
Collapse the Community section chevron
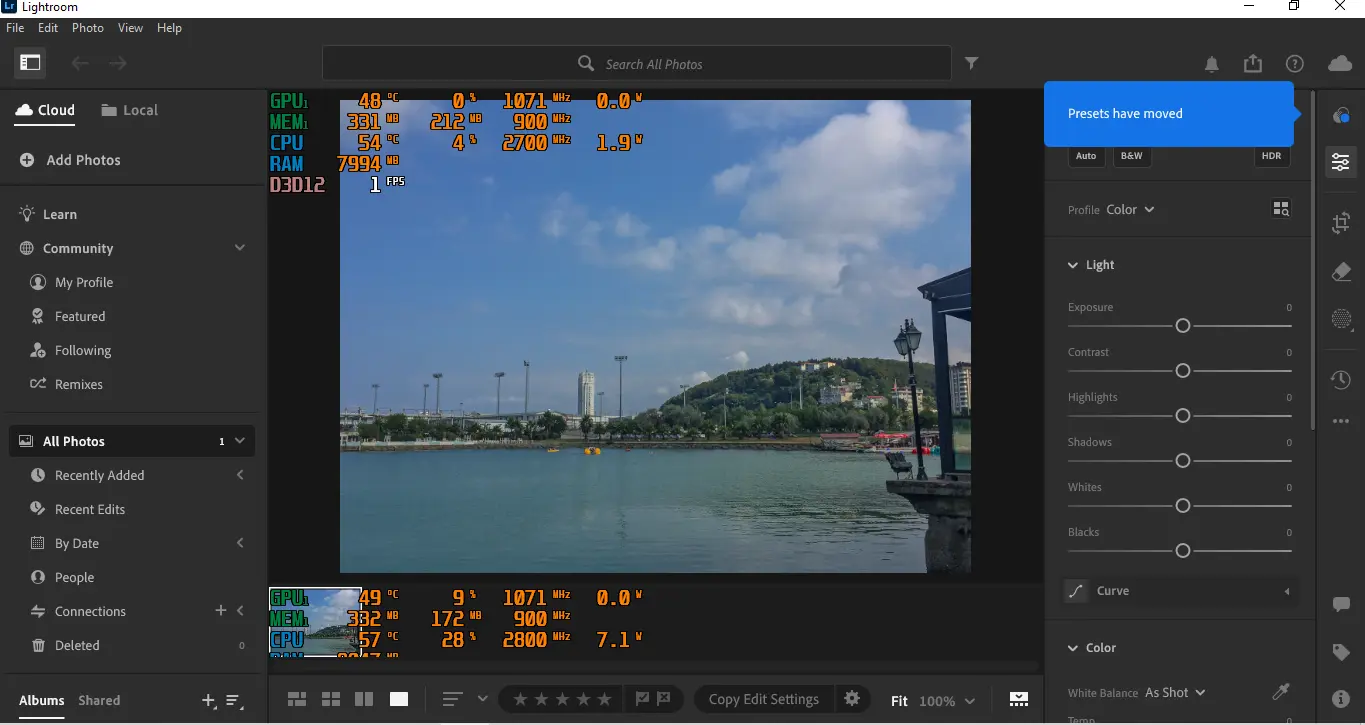click(x=240, y=248)
